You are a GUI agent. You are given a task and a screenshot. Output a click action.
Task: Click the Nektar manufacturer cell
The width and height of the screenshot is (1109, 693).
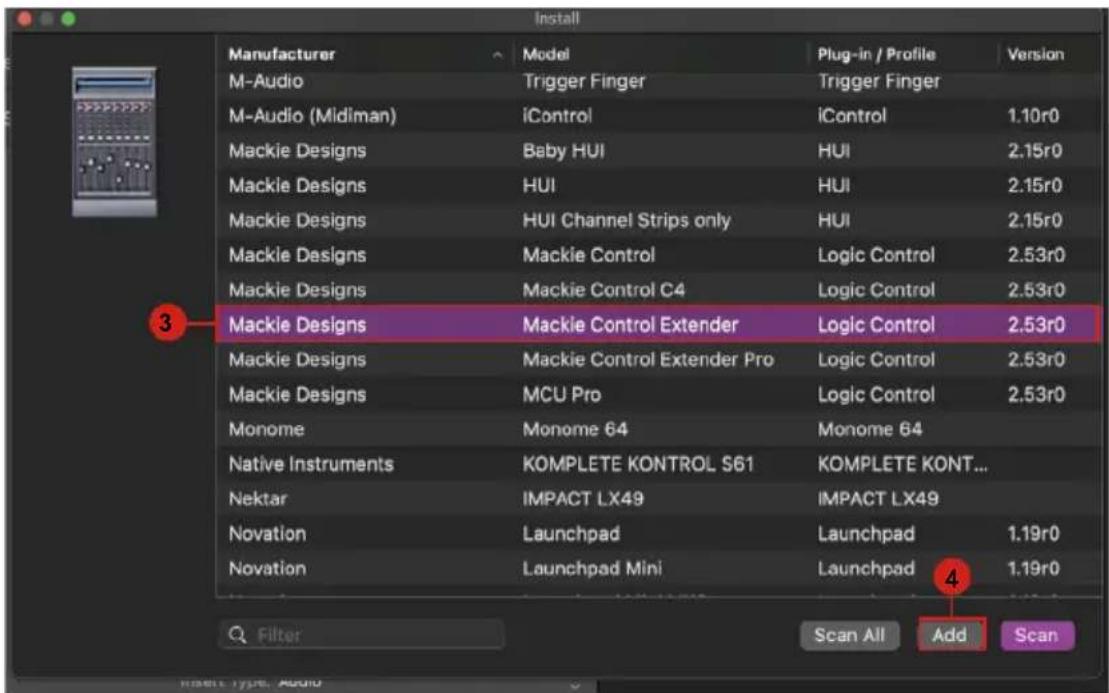click(257, 499)
